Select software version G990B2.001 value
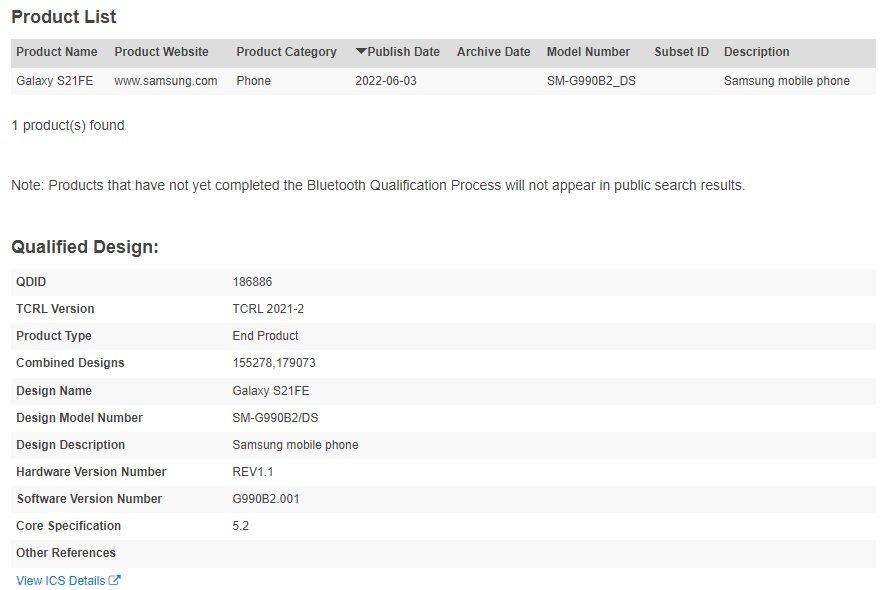This screenshot has width=885, height=590. coord(266,499)
